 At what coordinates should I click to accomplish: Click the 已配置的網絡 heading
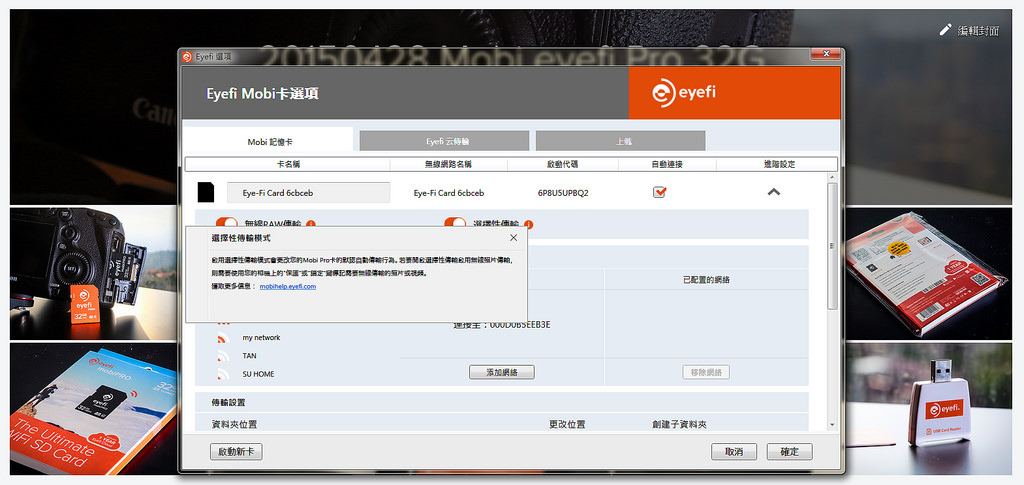tap(706, 279)
